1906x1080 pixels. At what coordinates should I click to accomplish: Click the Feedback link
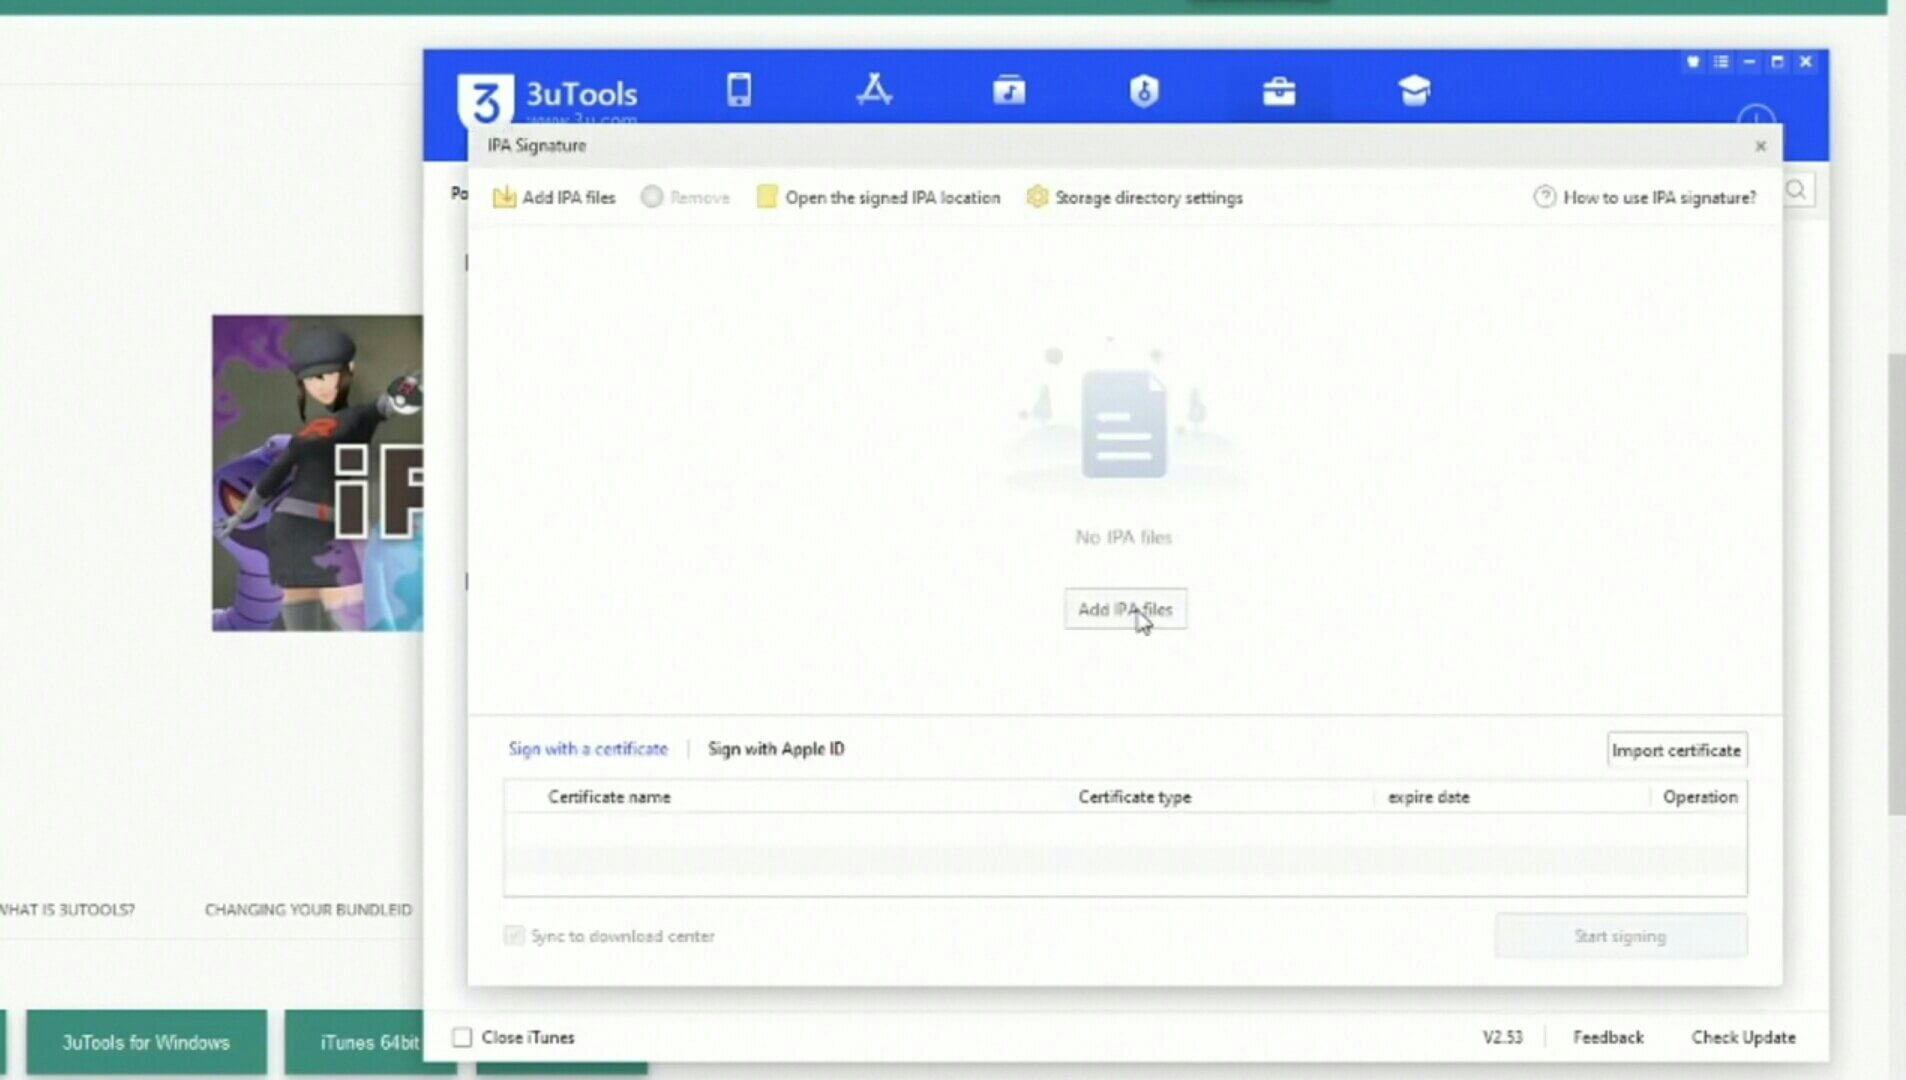pyautogui.click(x=1608, y=1037)
